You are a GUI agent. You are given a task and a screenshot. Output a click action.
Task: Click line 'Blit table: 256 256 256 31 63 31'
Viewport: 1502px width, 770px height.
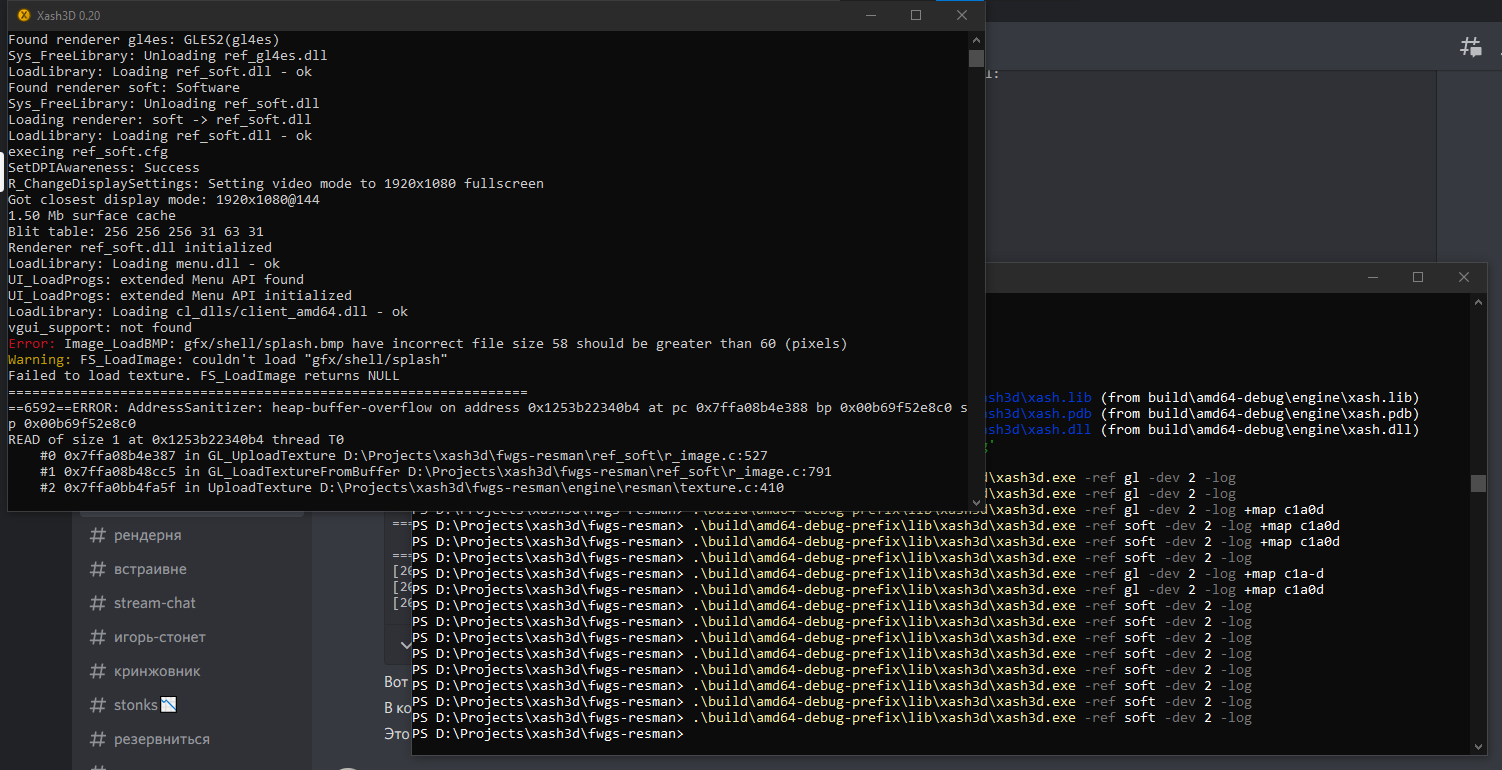135,231
